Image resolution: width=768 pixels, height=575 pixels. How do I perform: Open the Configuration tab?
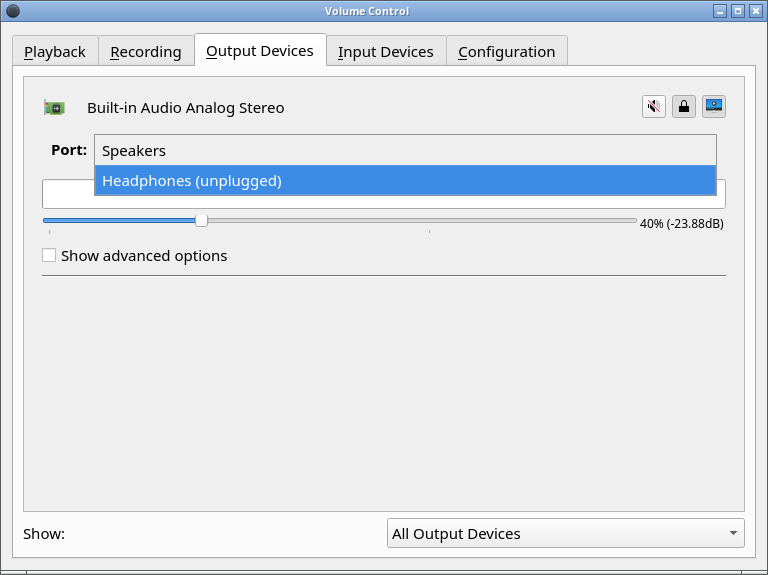point(506,52)
